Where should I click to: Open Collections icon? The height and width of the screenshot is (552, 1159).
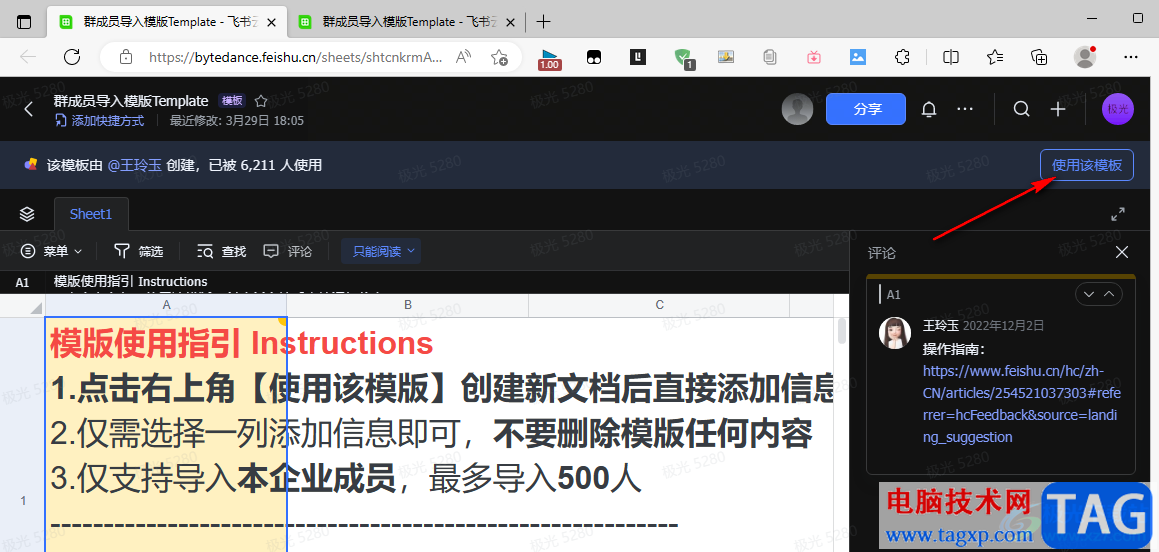(1039, 57)
